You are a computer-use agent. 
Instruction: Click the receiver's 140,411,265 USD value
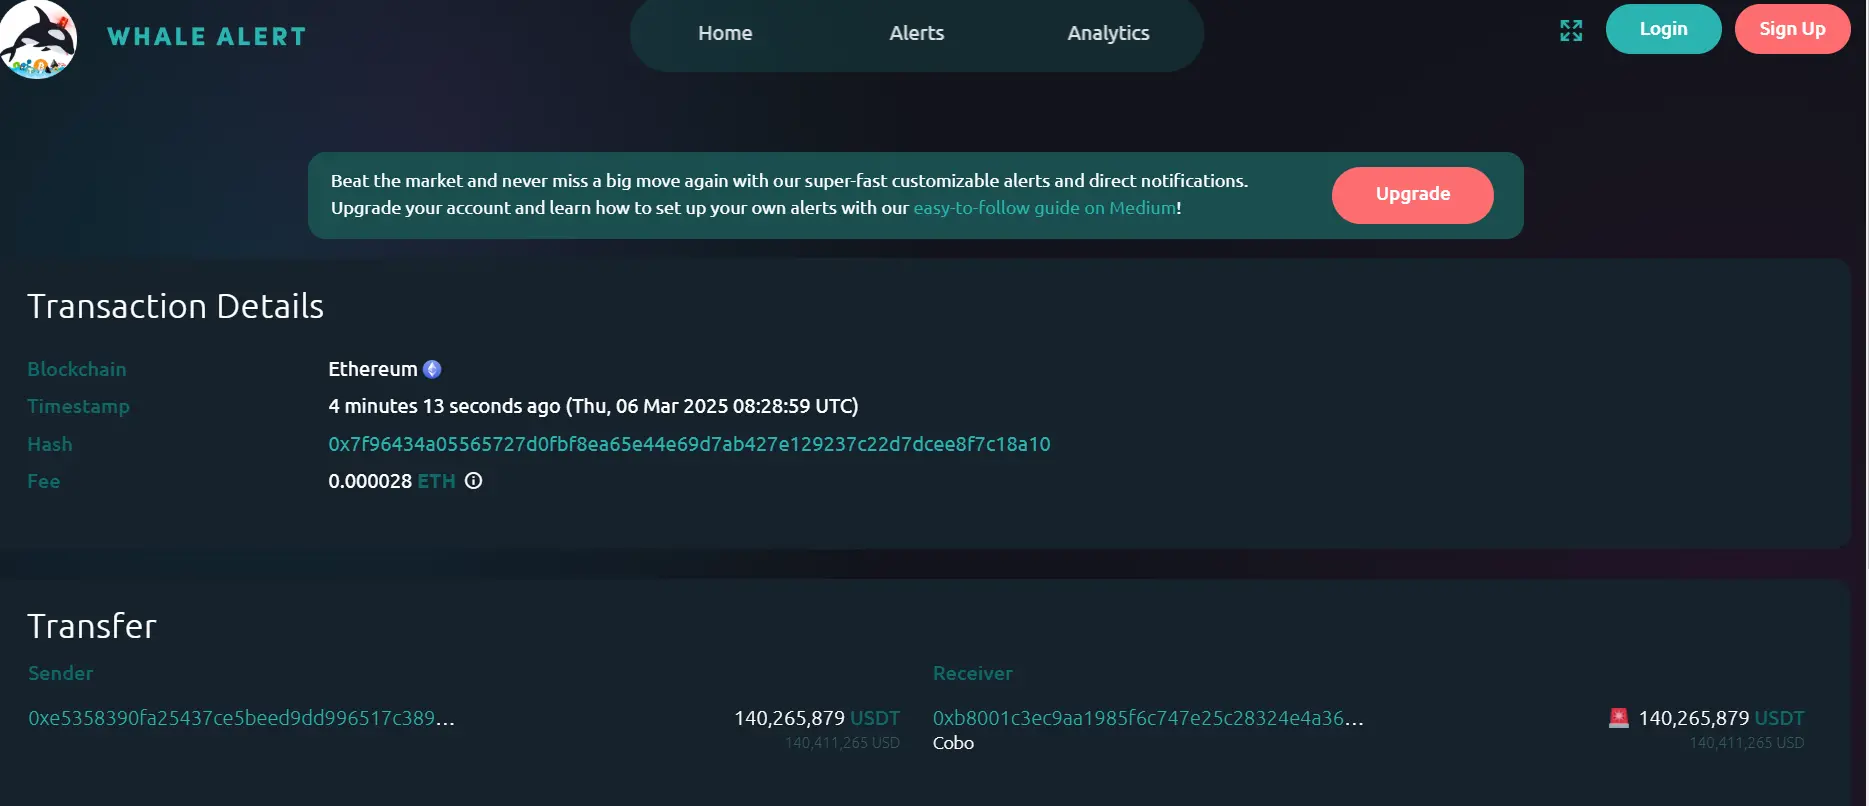(1747, 743)
